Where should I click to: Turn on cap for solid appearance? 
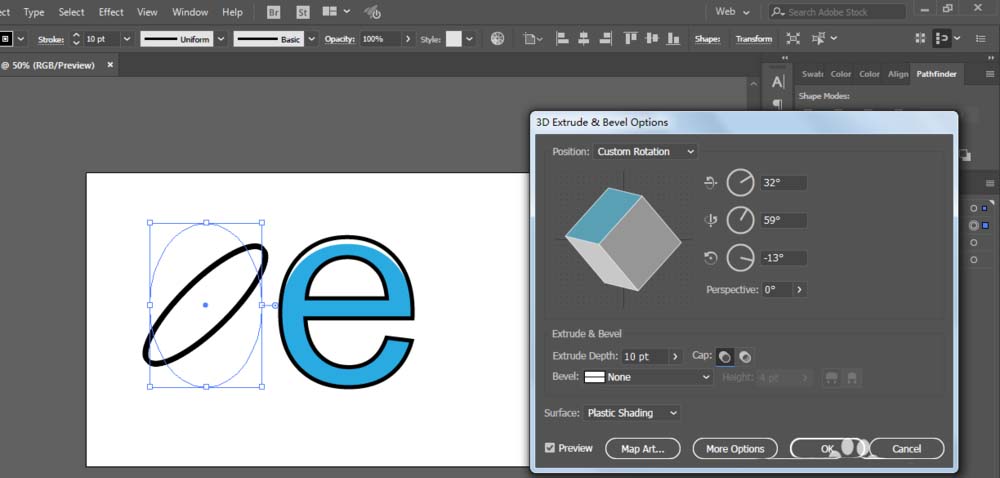725,357
